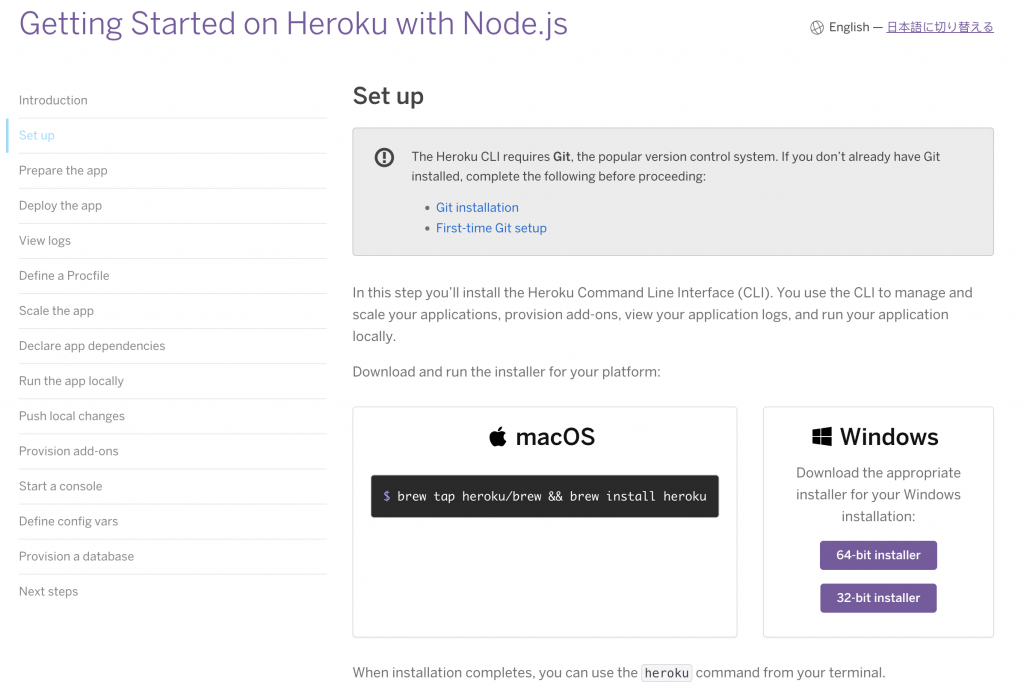This screenshot has width=1024, height=694.
Task: Click the Windows logo icon
Action: (x=822, y=437)
